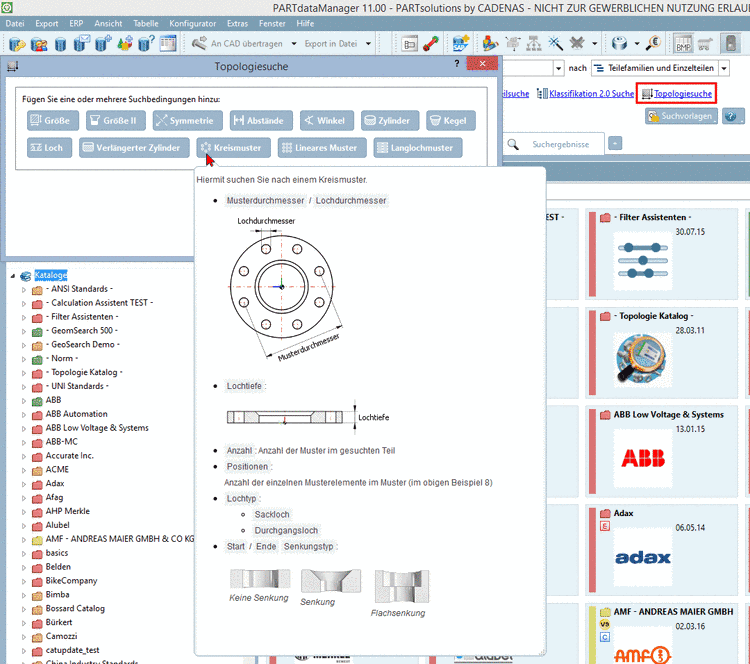Viewport: 750px width, 664px height.
Task: Click the colorful person icon next to SAP
Action: pyautogui.click(x=490, y=44)
